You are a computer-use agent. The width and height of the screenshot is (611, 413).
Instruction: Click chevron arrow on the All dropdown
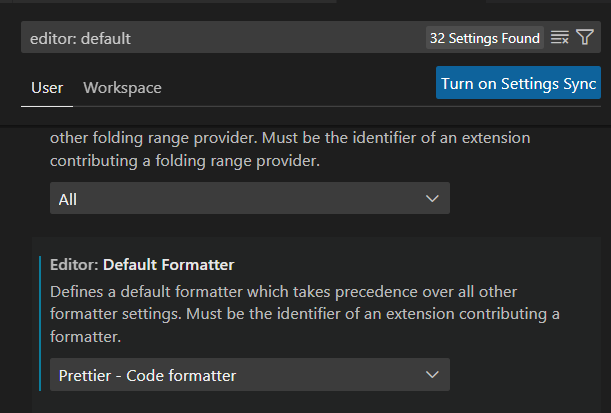point(432,199)
